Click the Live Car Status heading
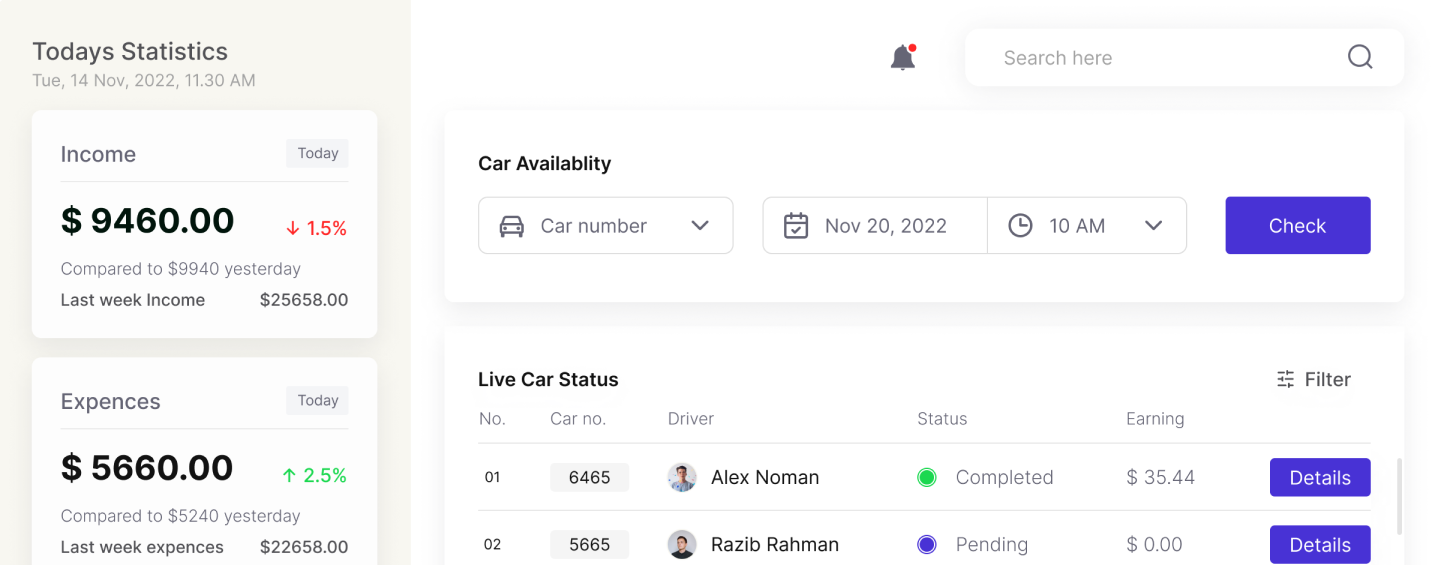 (548, 379)
